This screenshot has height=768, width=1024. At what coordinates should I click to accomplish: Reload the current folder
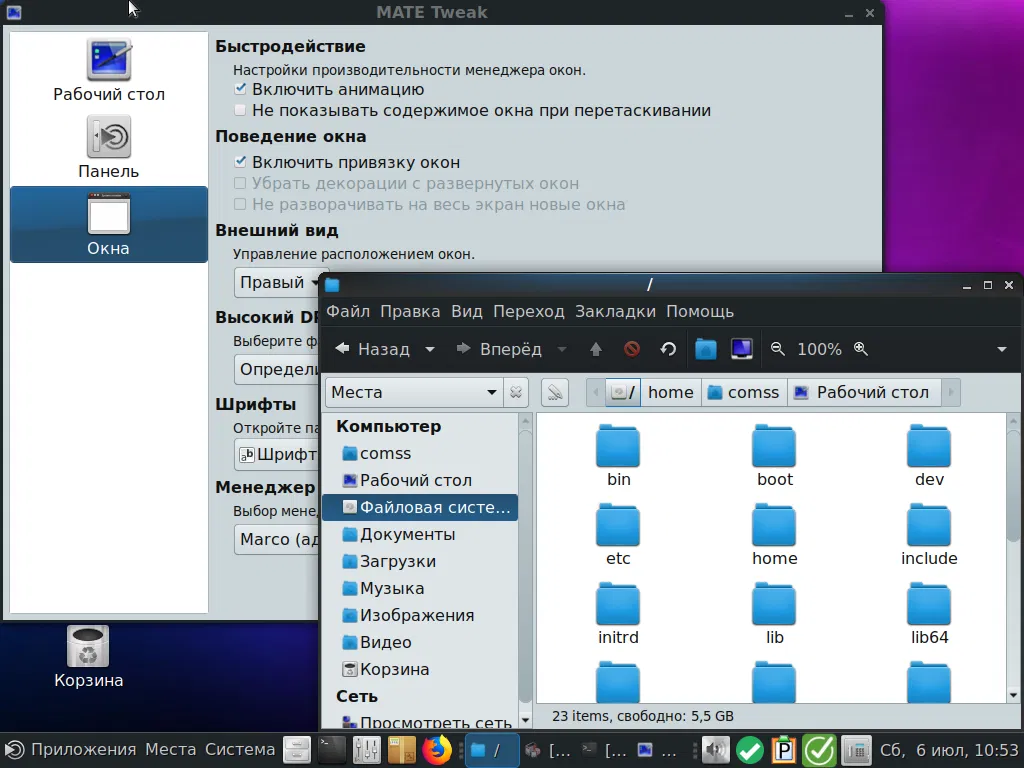tap(668, 349)
